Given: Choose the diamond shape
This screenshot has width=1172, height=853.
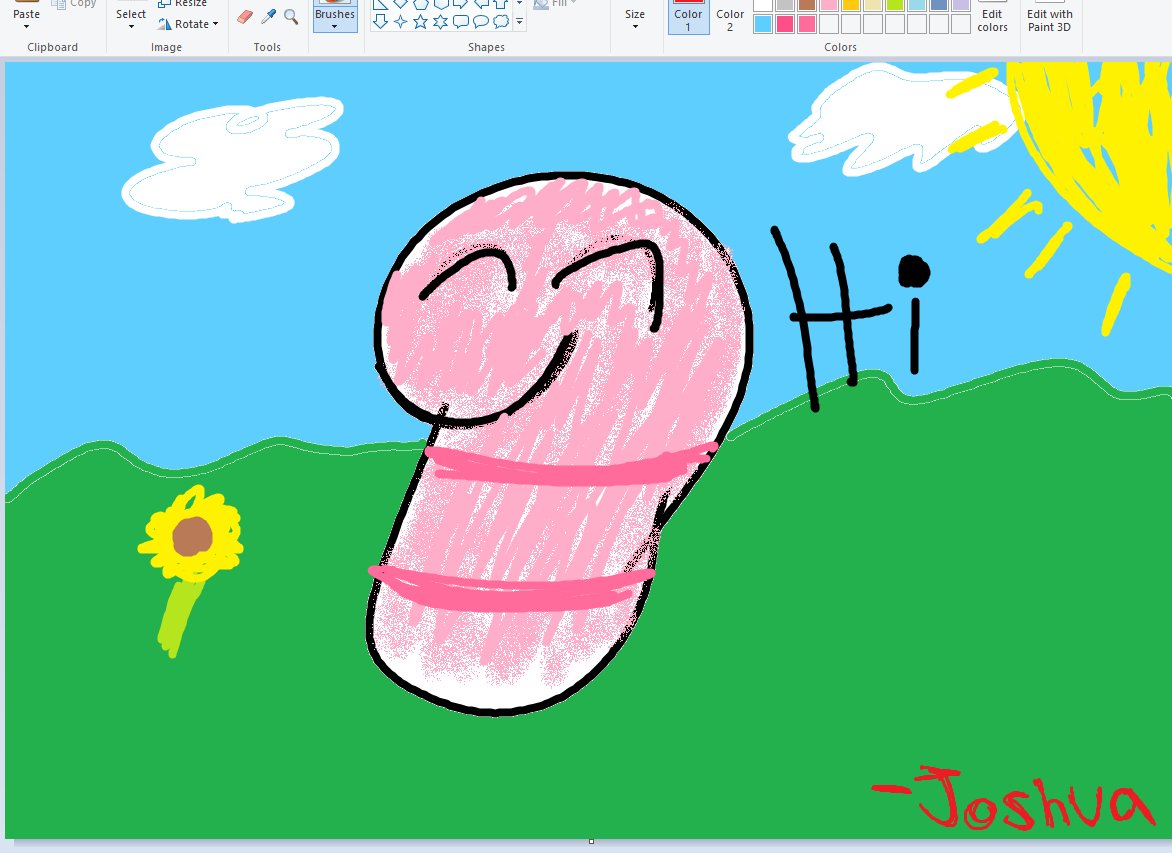Looking at the screenshot, I should (401, 4).
